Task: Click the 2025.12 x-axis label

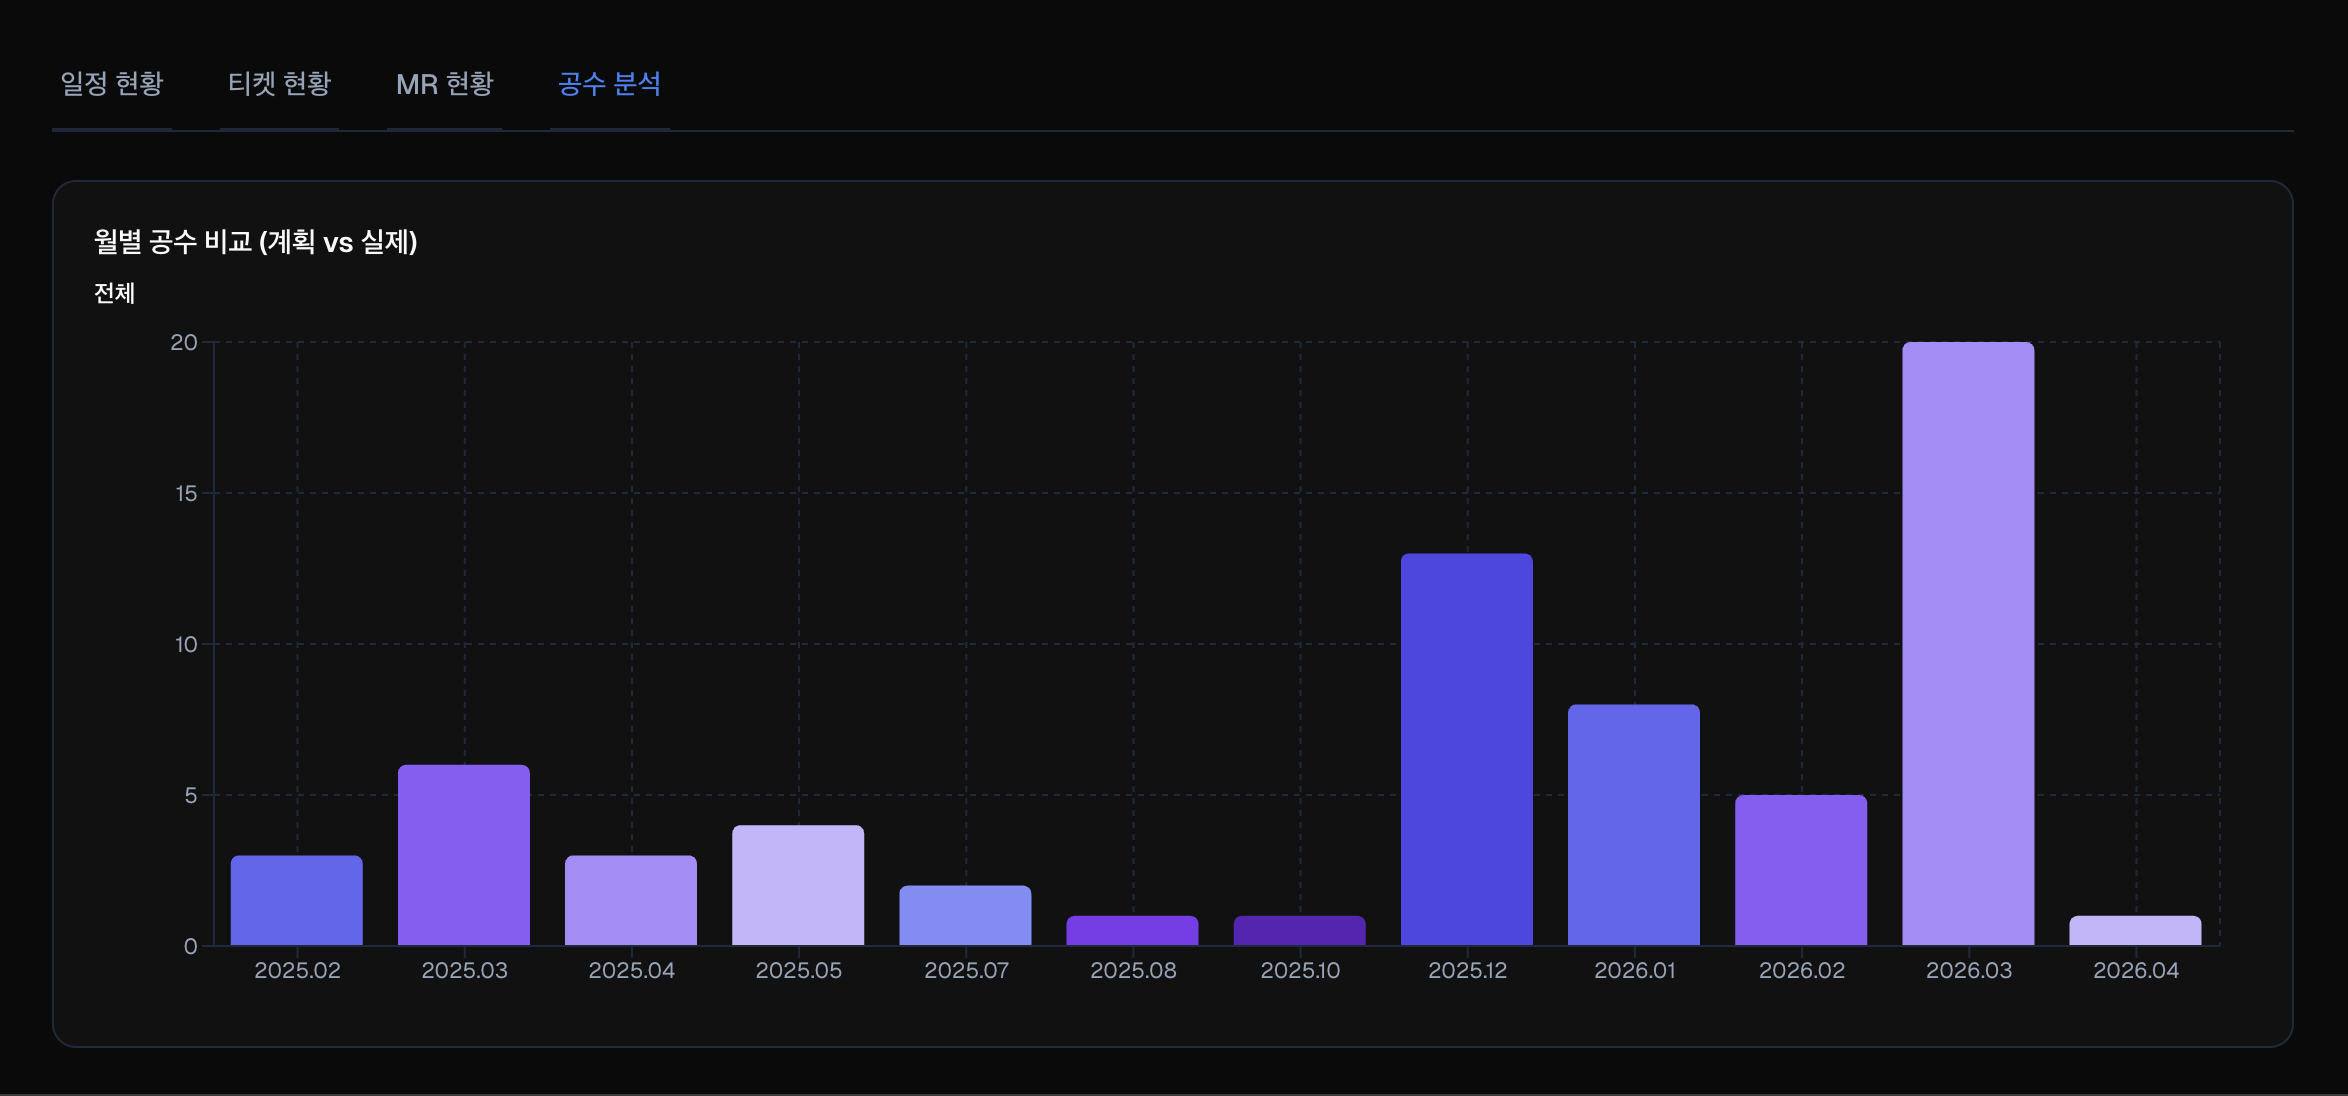Action: [1467, 970]
